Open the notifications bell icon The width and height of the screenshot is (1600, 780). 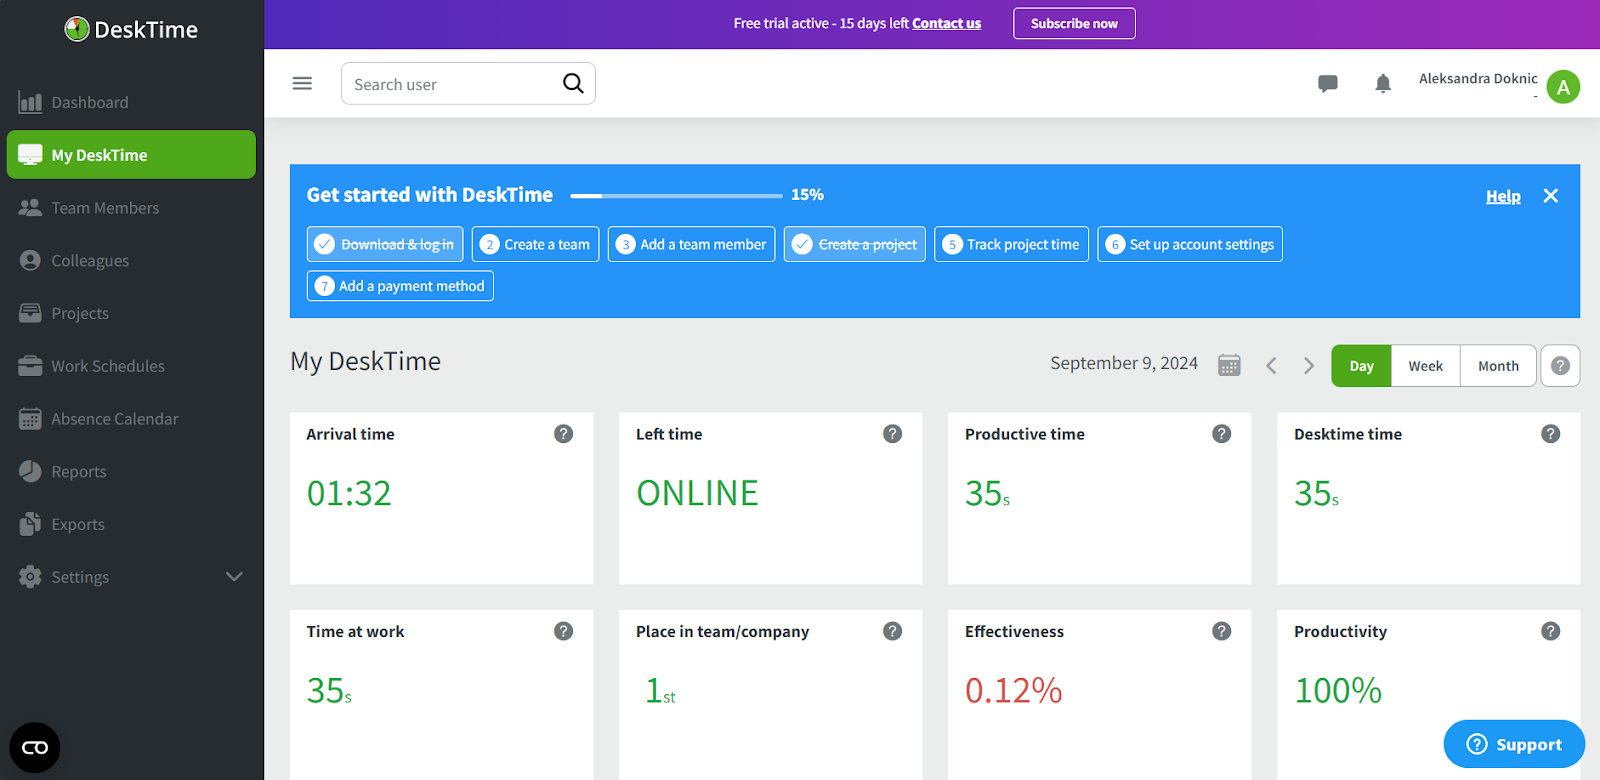(1383, 84)
